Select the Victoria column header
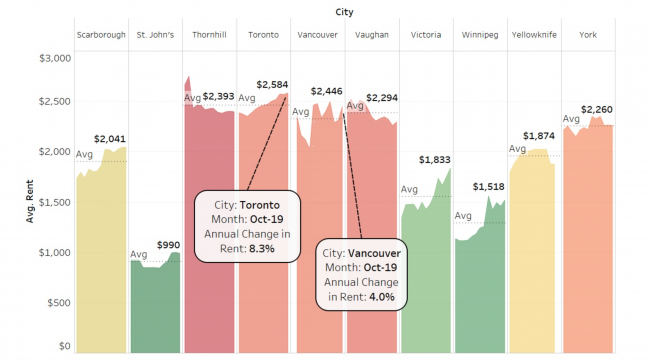 pyautogui.click(x=426, y=35)
